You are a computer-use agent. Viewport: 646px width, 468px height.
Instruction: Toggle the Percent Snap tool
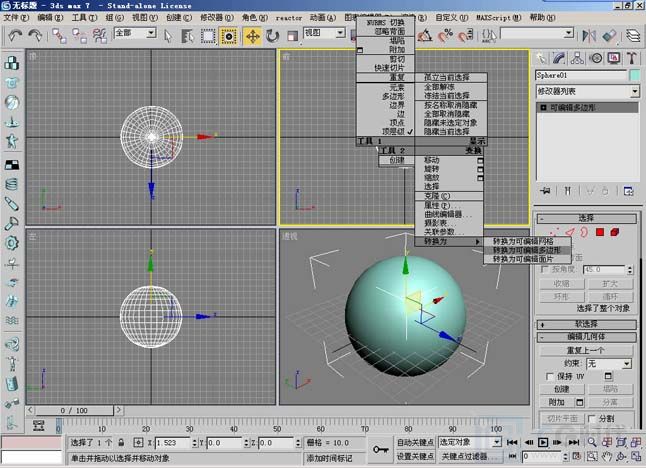(445, 36)
